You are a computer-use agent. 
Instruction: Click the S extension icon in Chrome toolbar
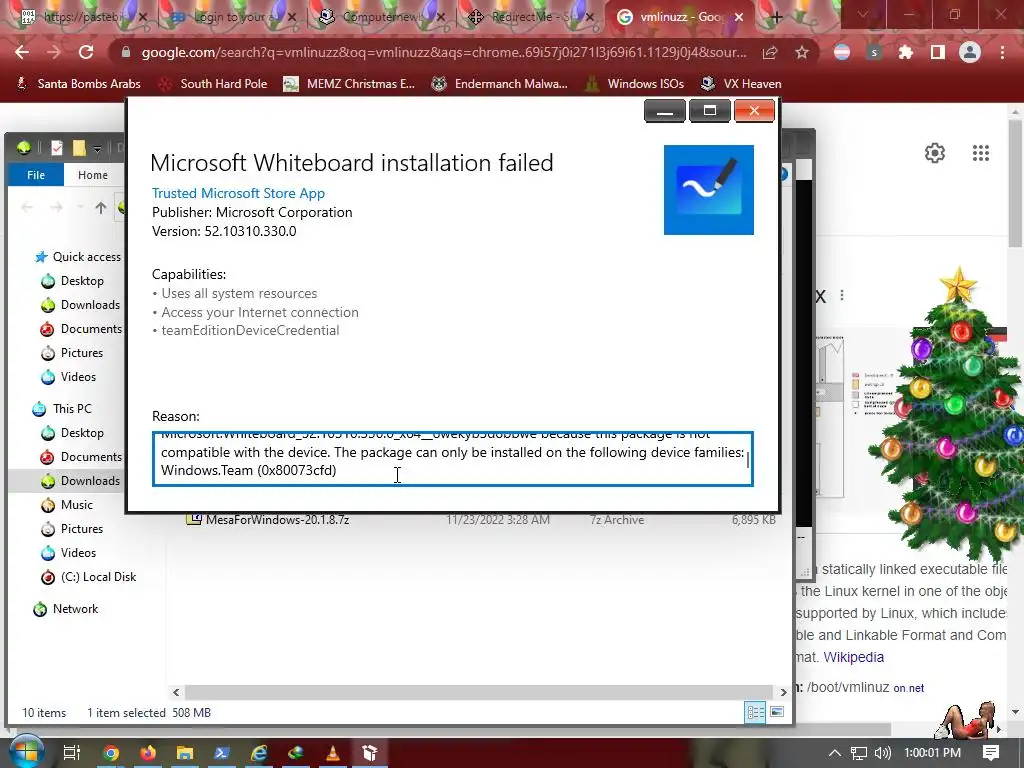tap(874, 52)
